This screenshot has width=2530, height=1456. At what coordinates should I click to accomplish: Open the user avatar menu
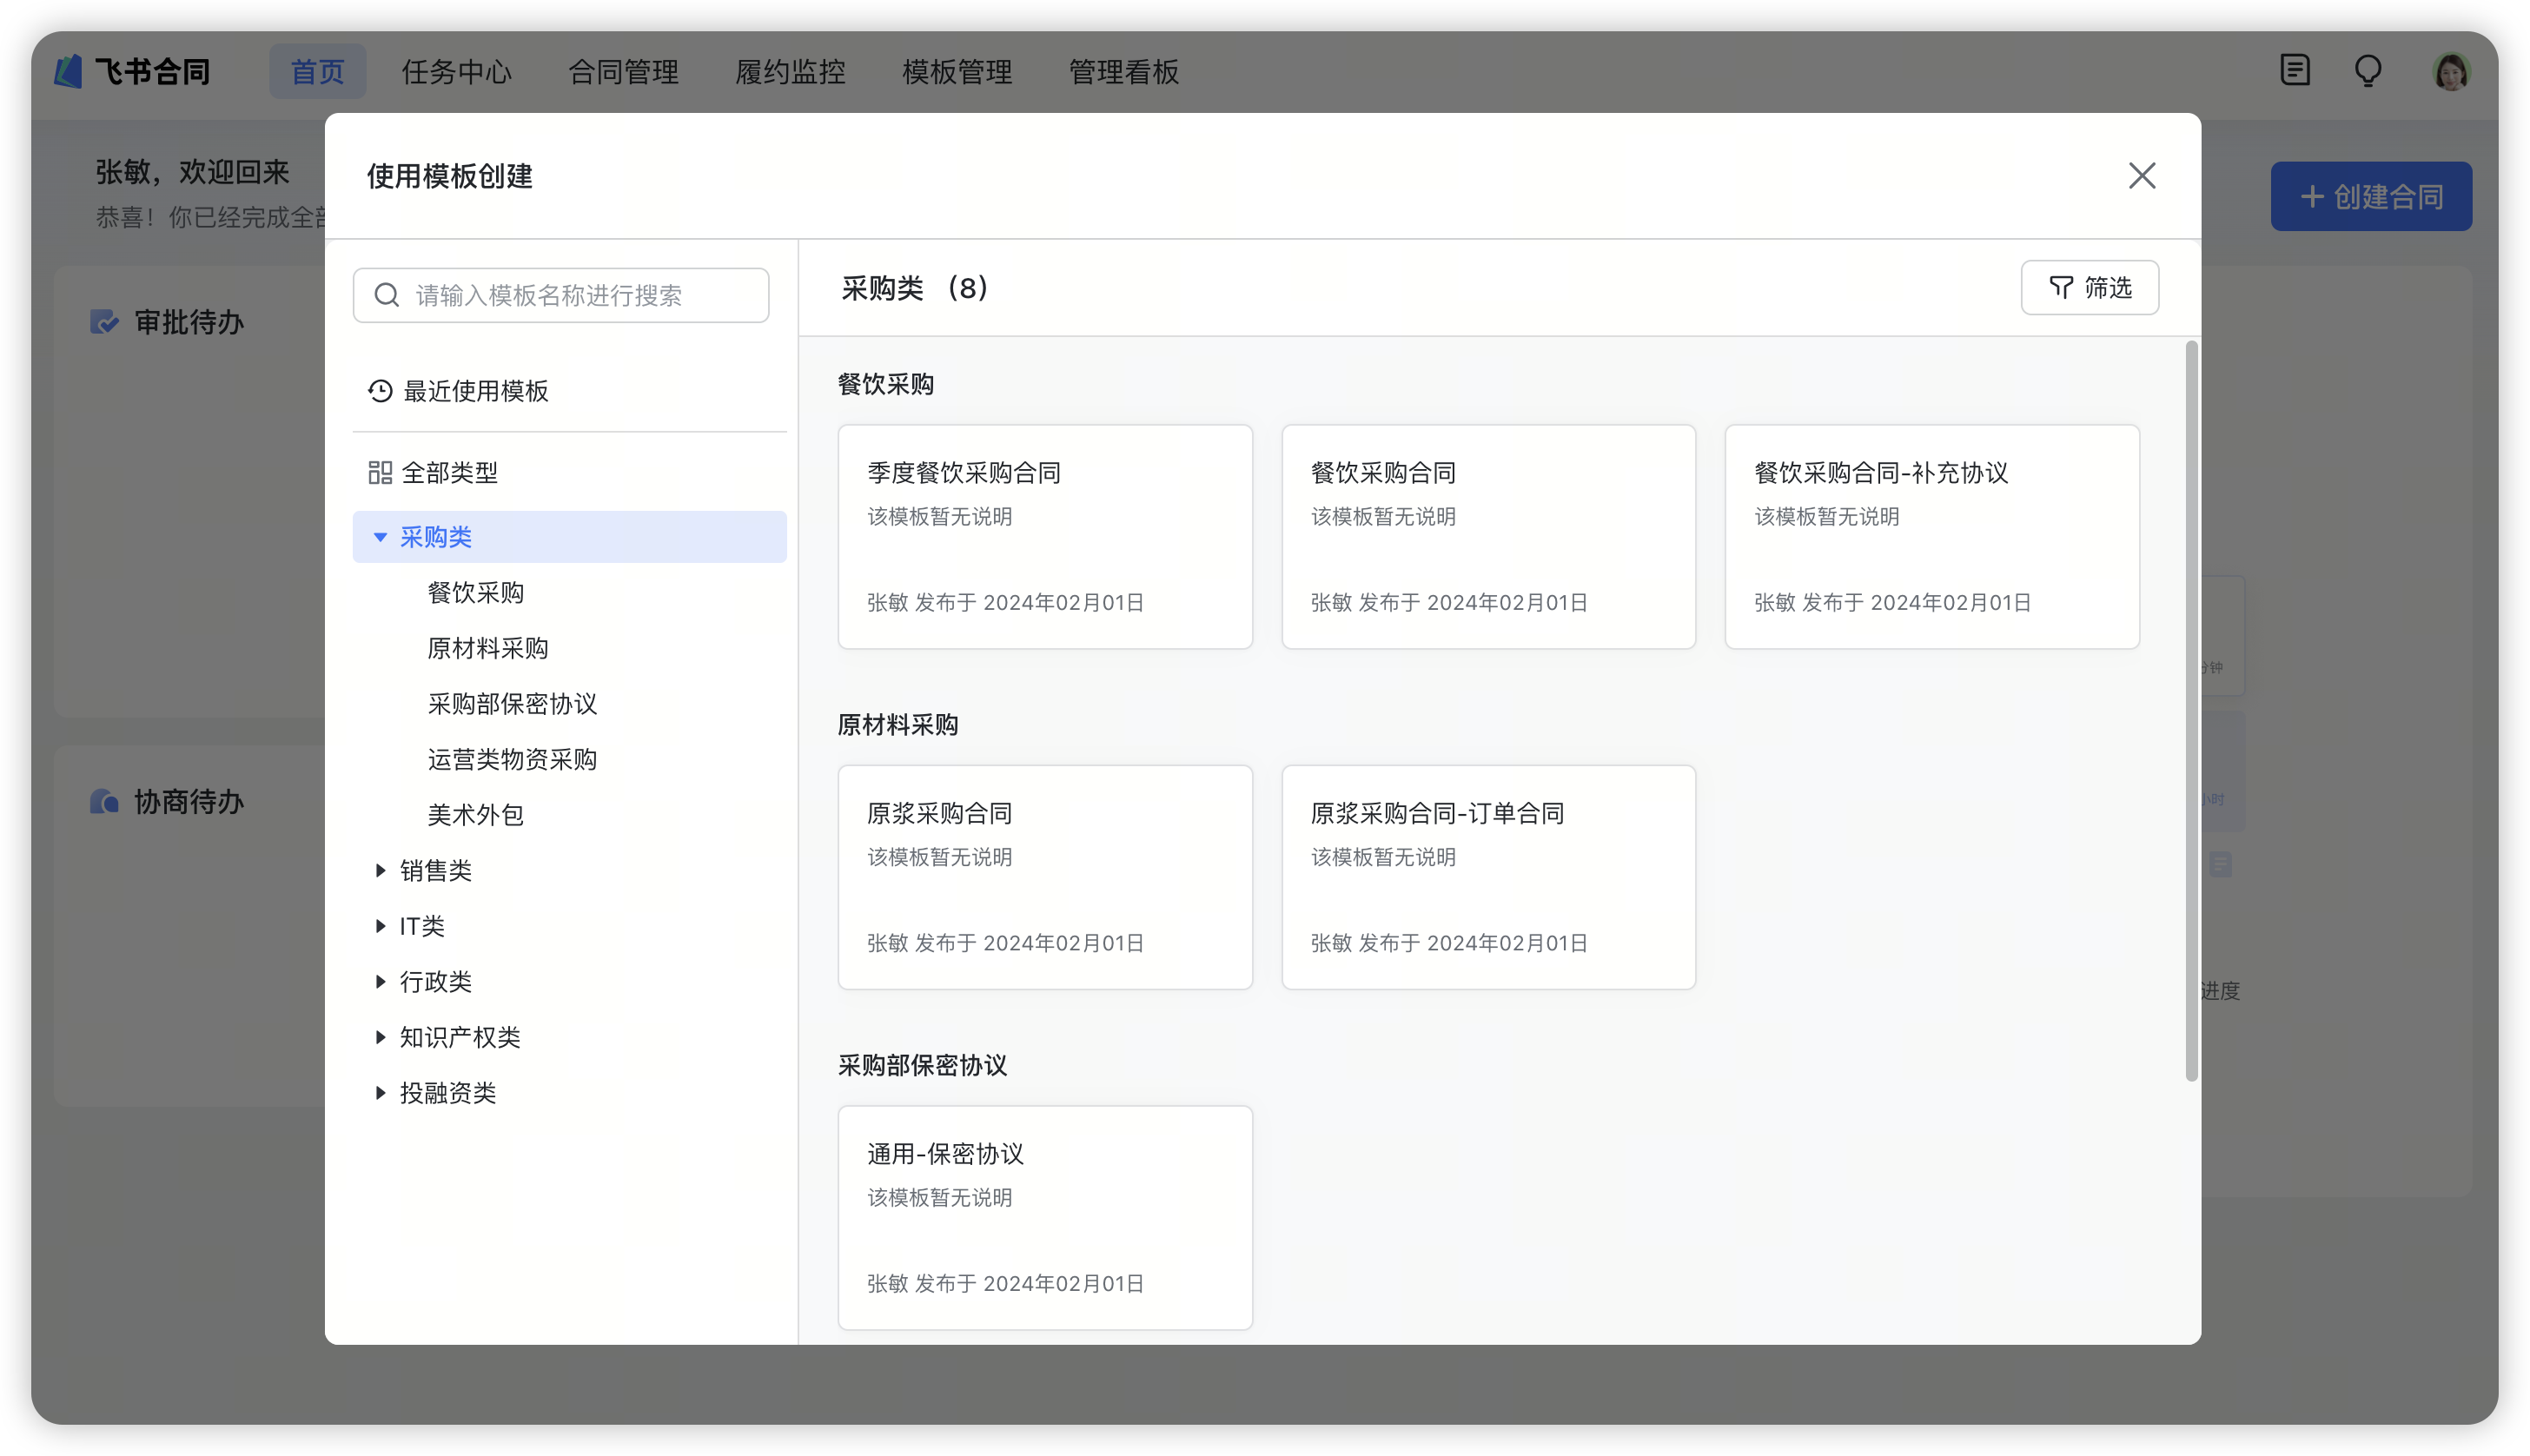[x=2451, y=72]
